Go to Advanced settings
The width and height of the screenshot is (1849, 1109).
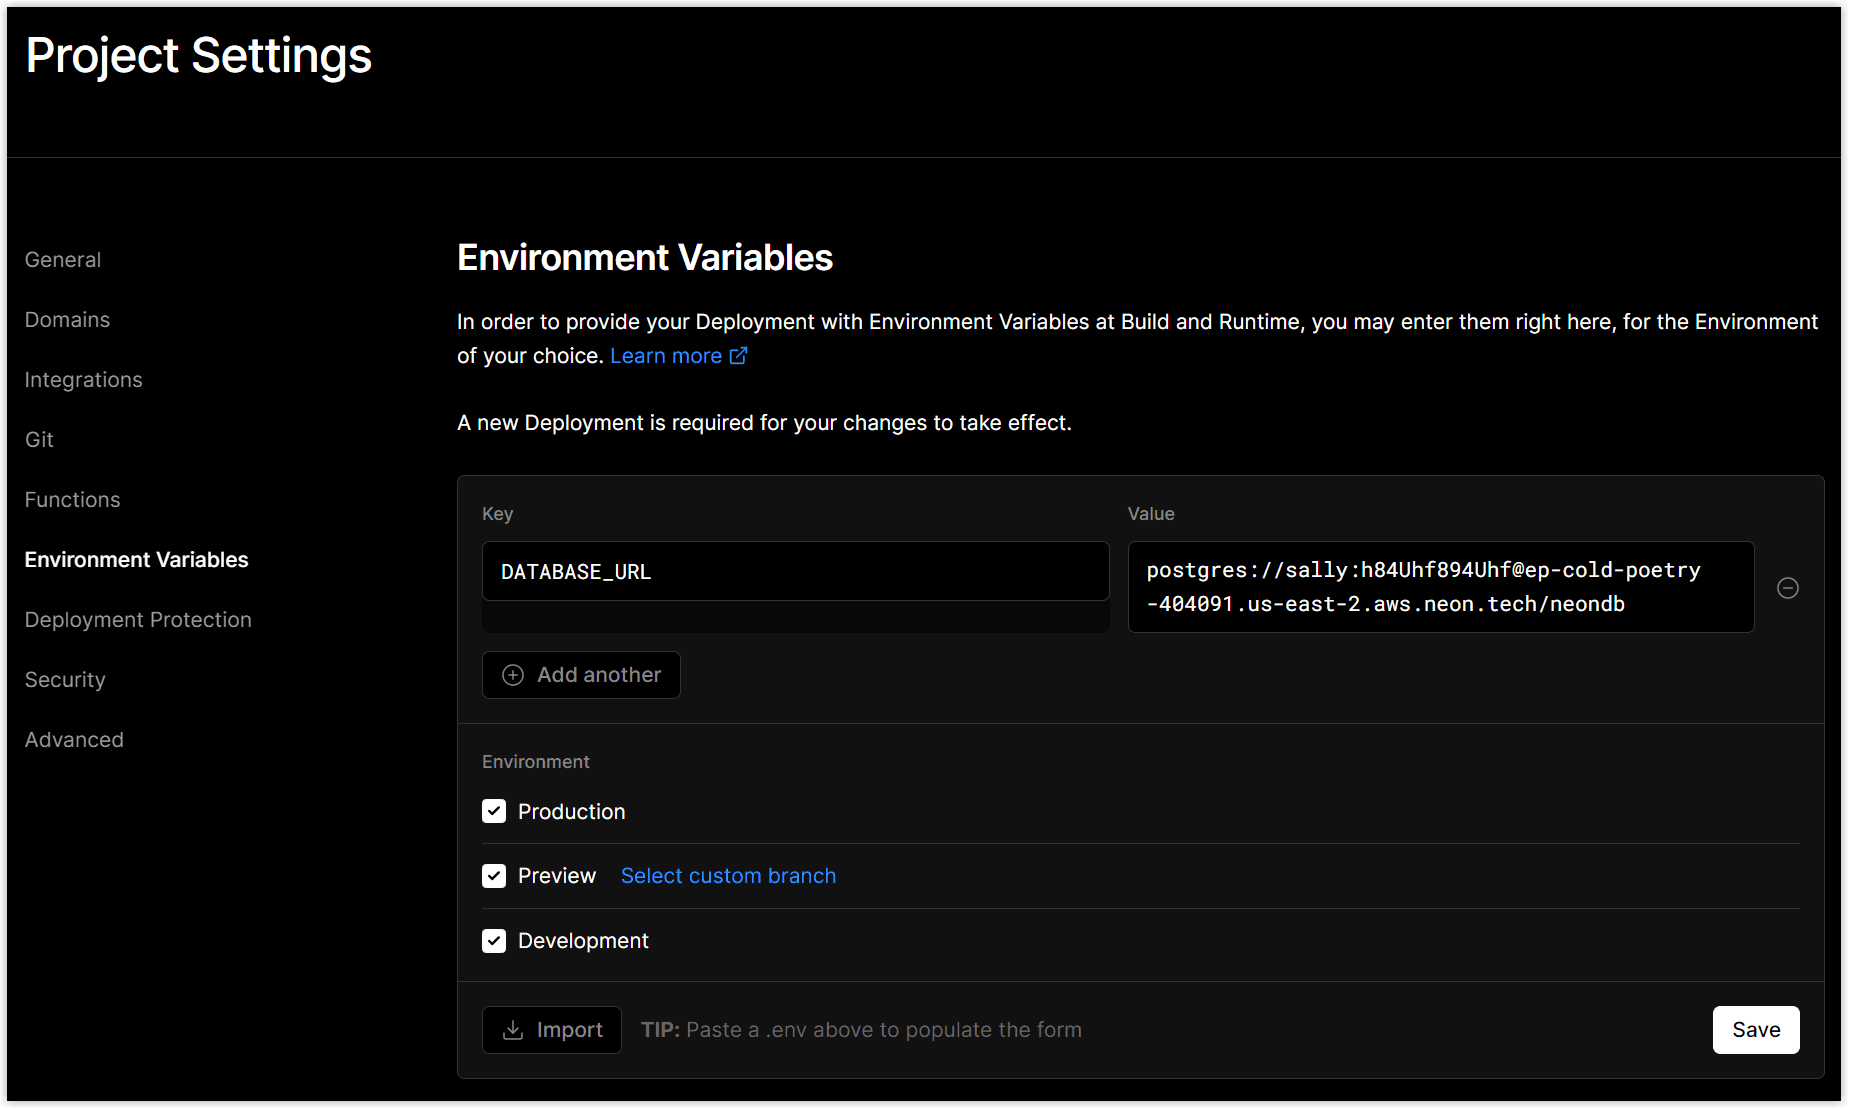tap(74, 740)
